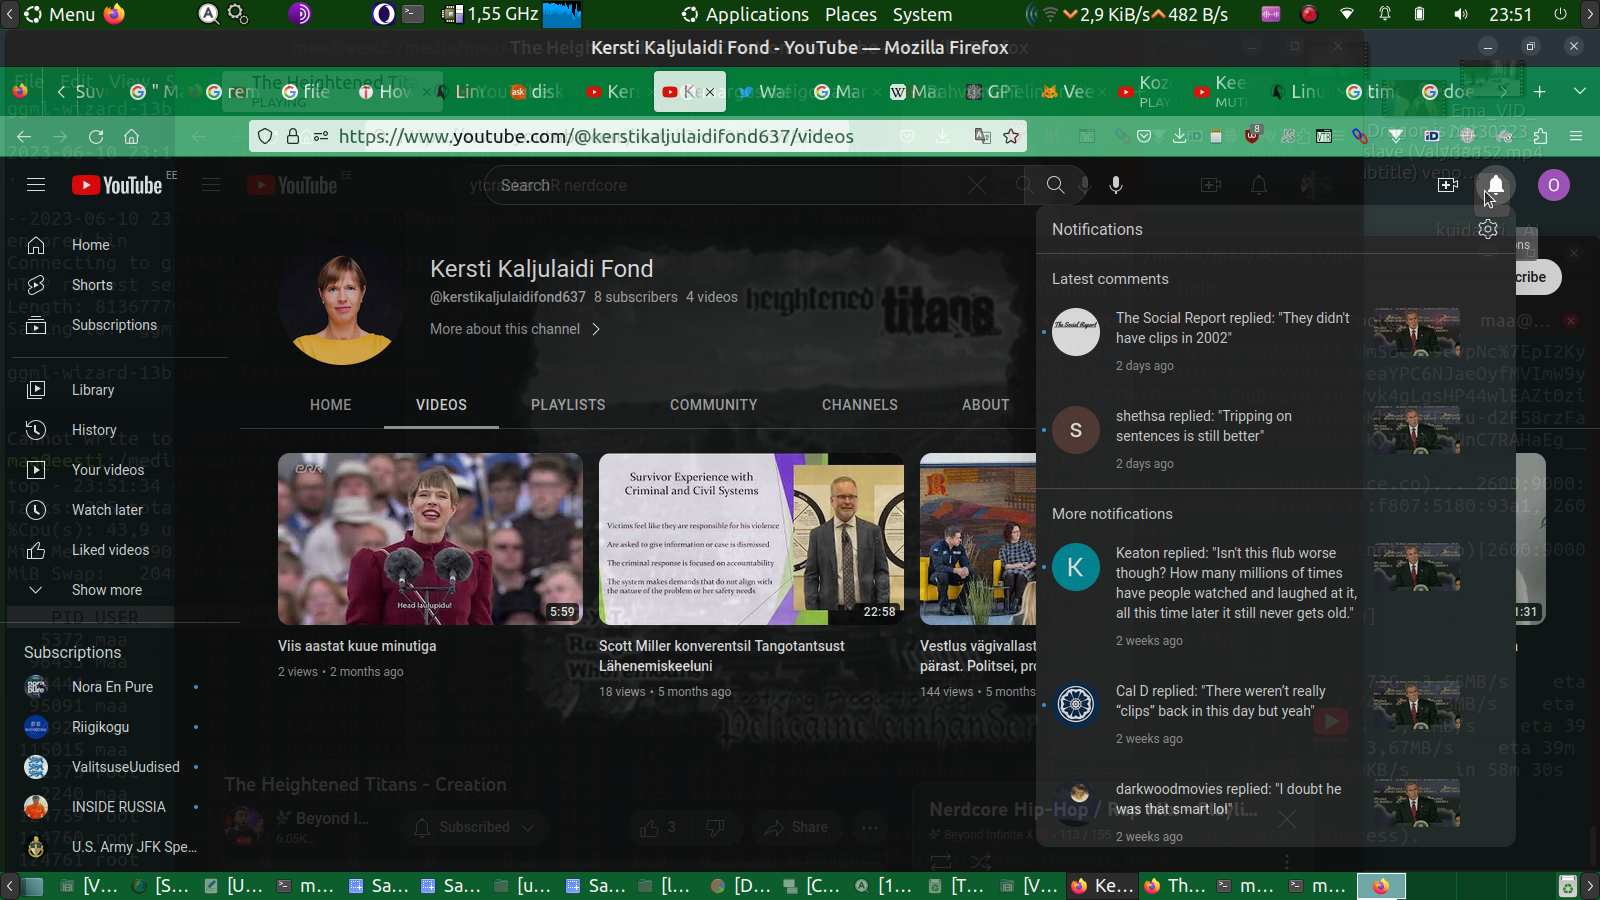This screenshot has height=900, width=1600.
Task: Open the ABOUT tab
Action: [x=986, y=405]
